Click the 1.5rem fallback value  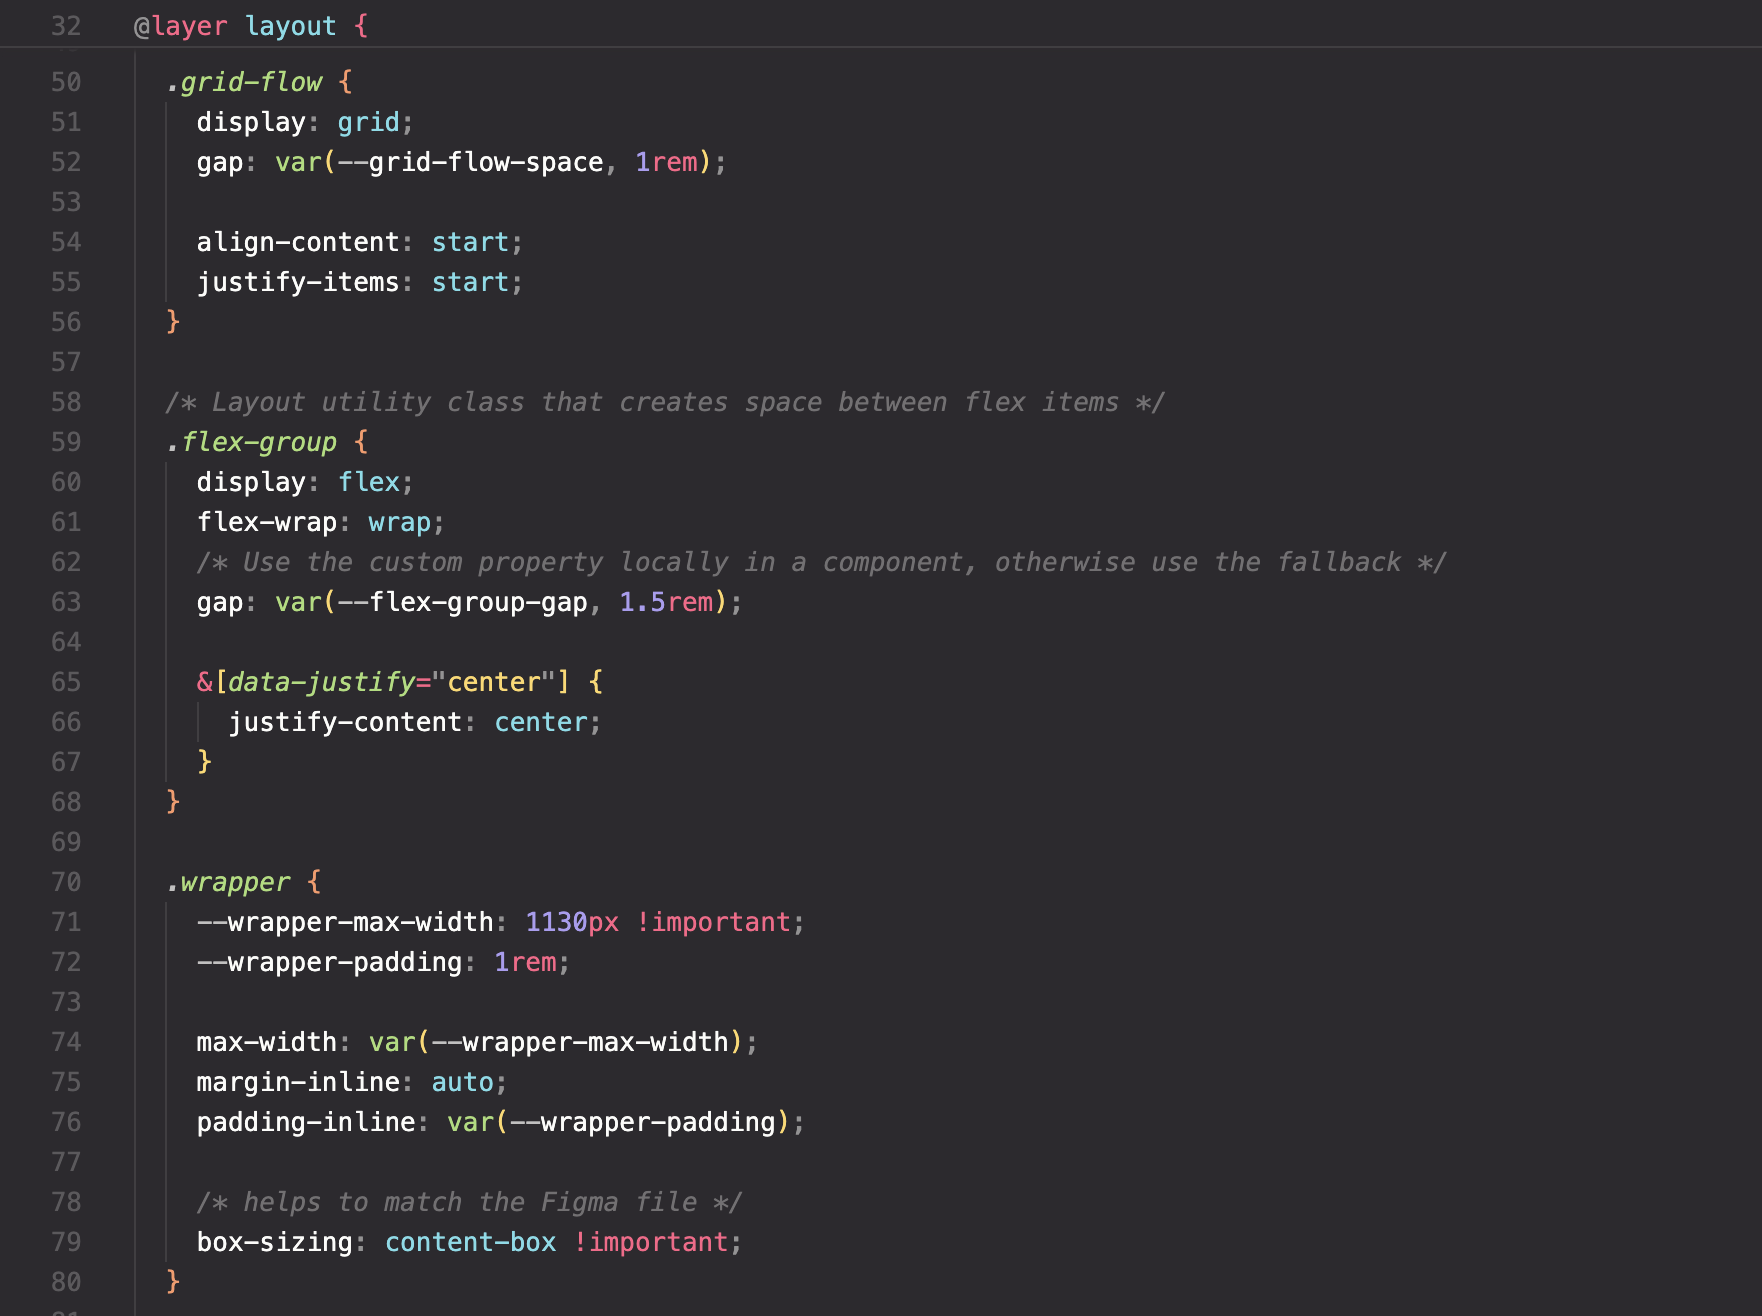click(666, 602)
